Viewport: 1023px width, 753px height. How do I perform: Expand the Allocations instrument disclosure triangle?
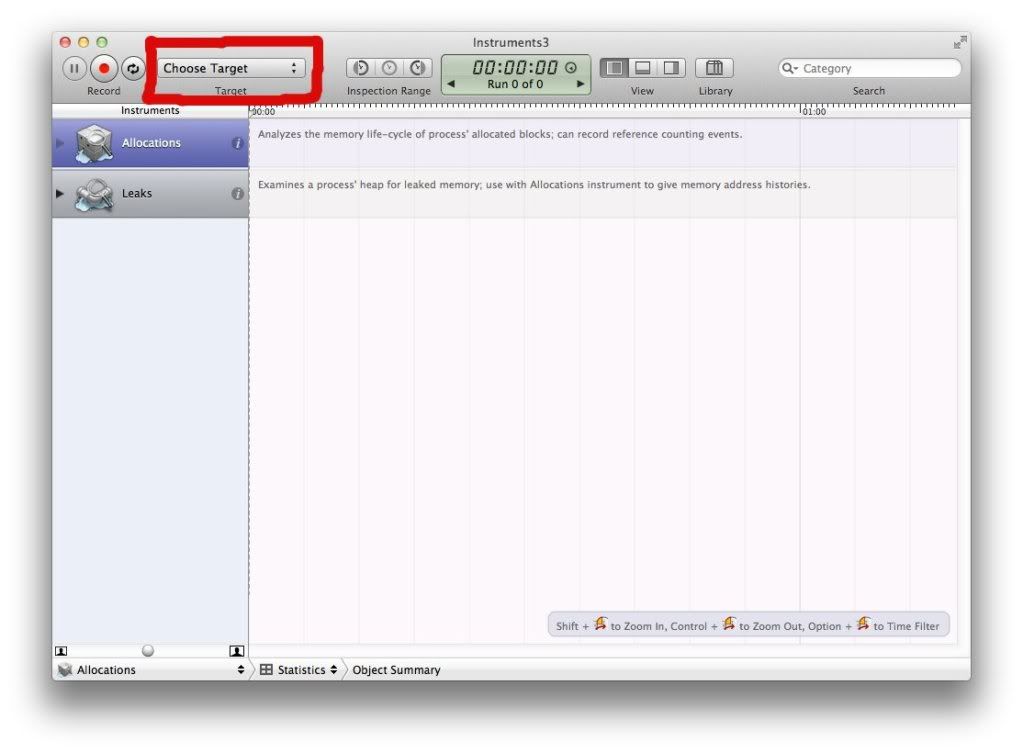(60, 143)
